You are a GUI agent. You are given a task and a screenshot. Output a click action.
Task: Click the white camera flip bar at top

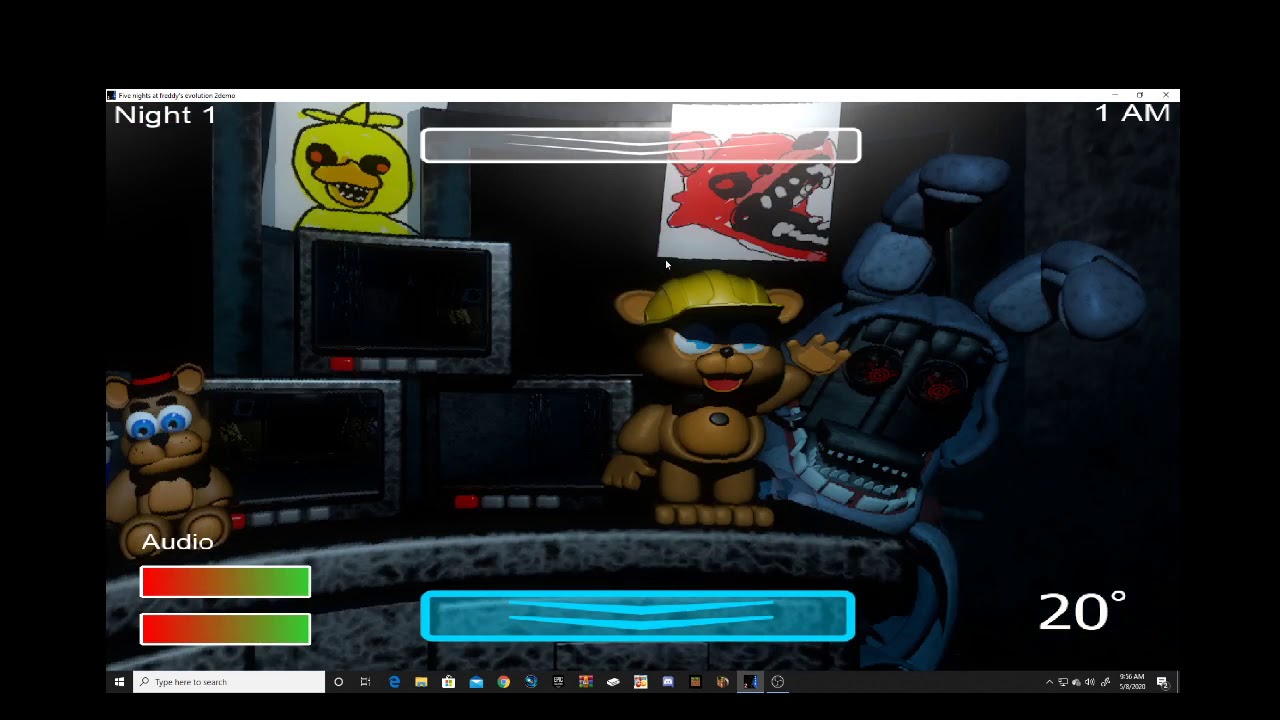click(641, 145)
